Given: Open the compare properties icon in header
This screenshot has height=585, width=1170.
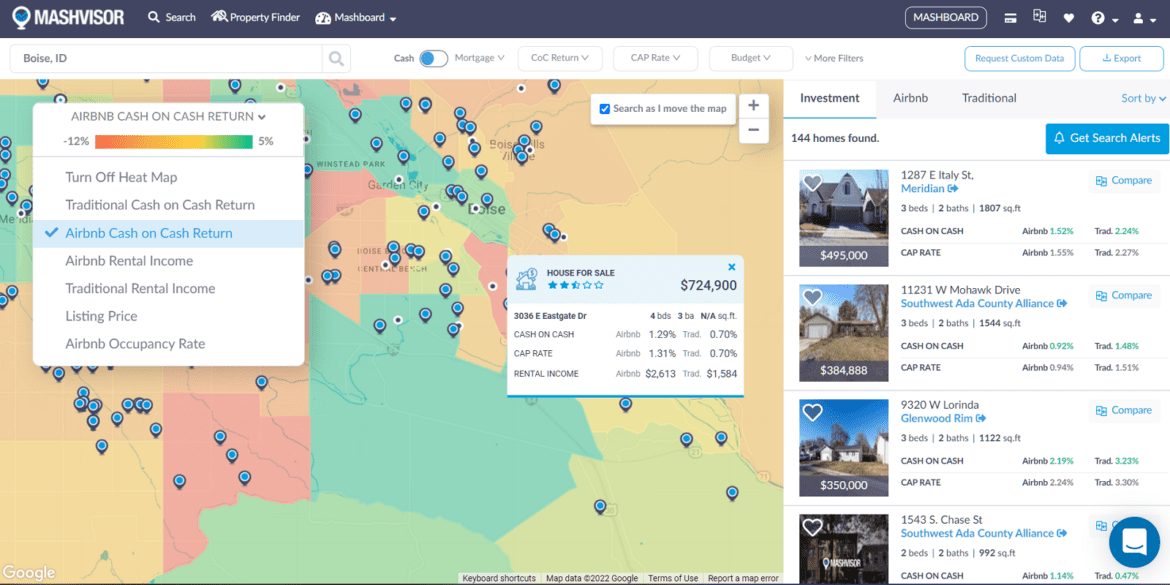Looking at the screenshot, I should click(1040, 17).
